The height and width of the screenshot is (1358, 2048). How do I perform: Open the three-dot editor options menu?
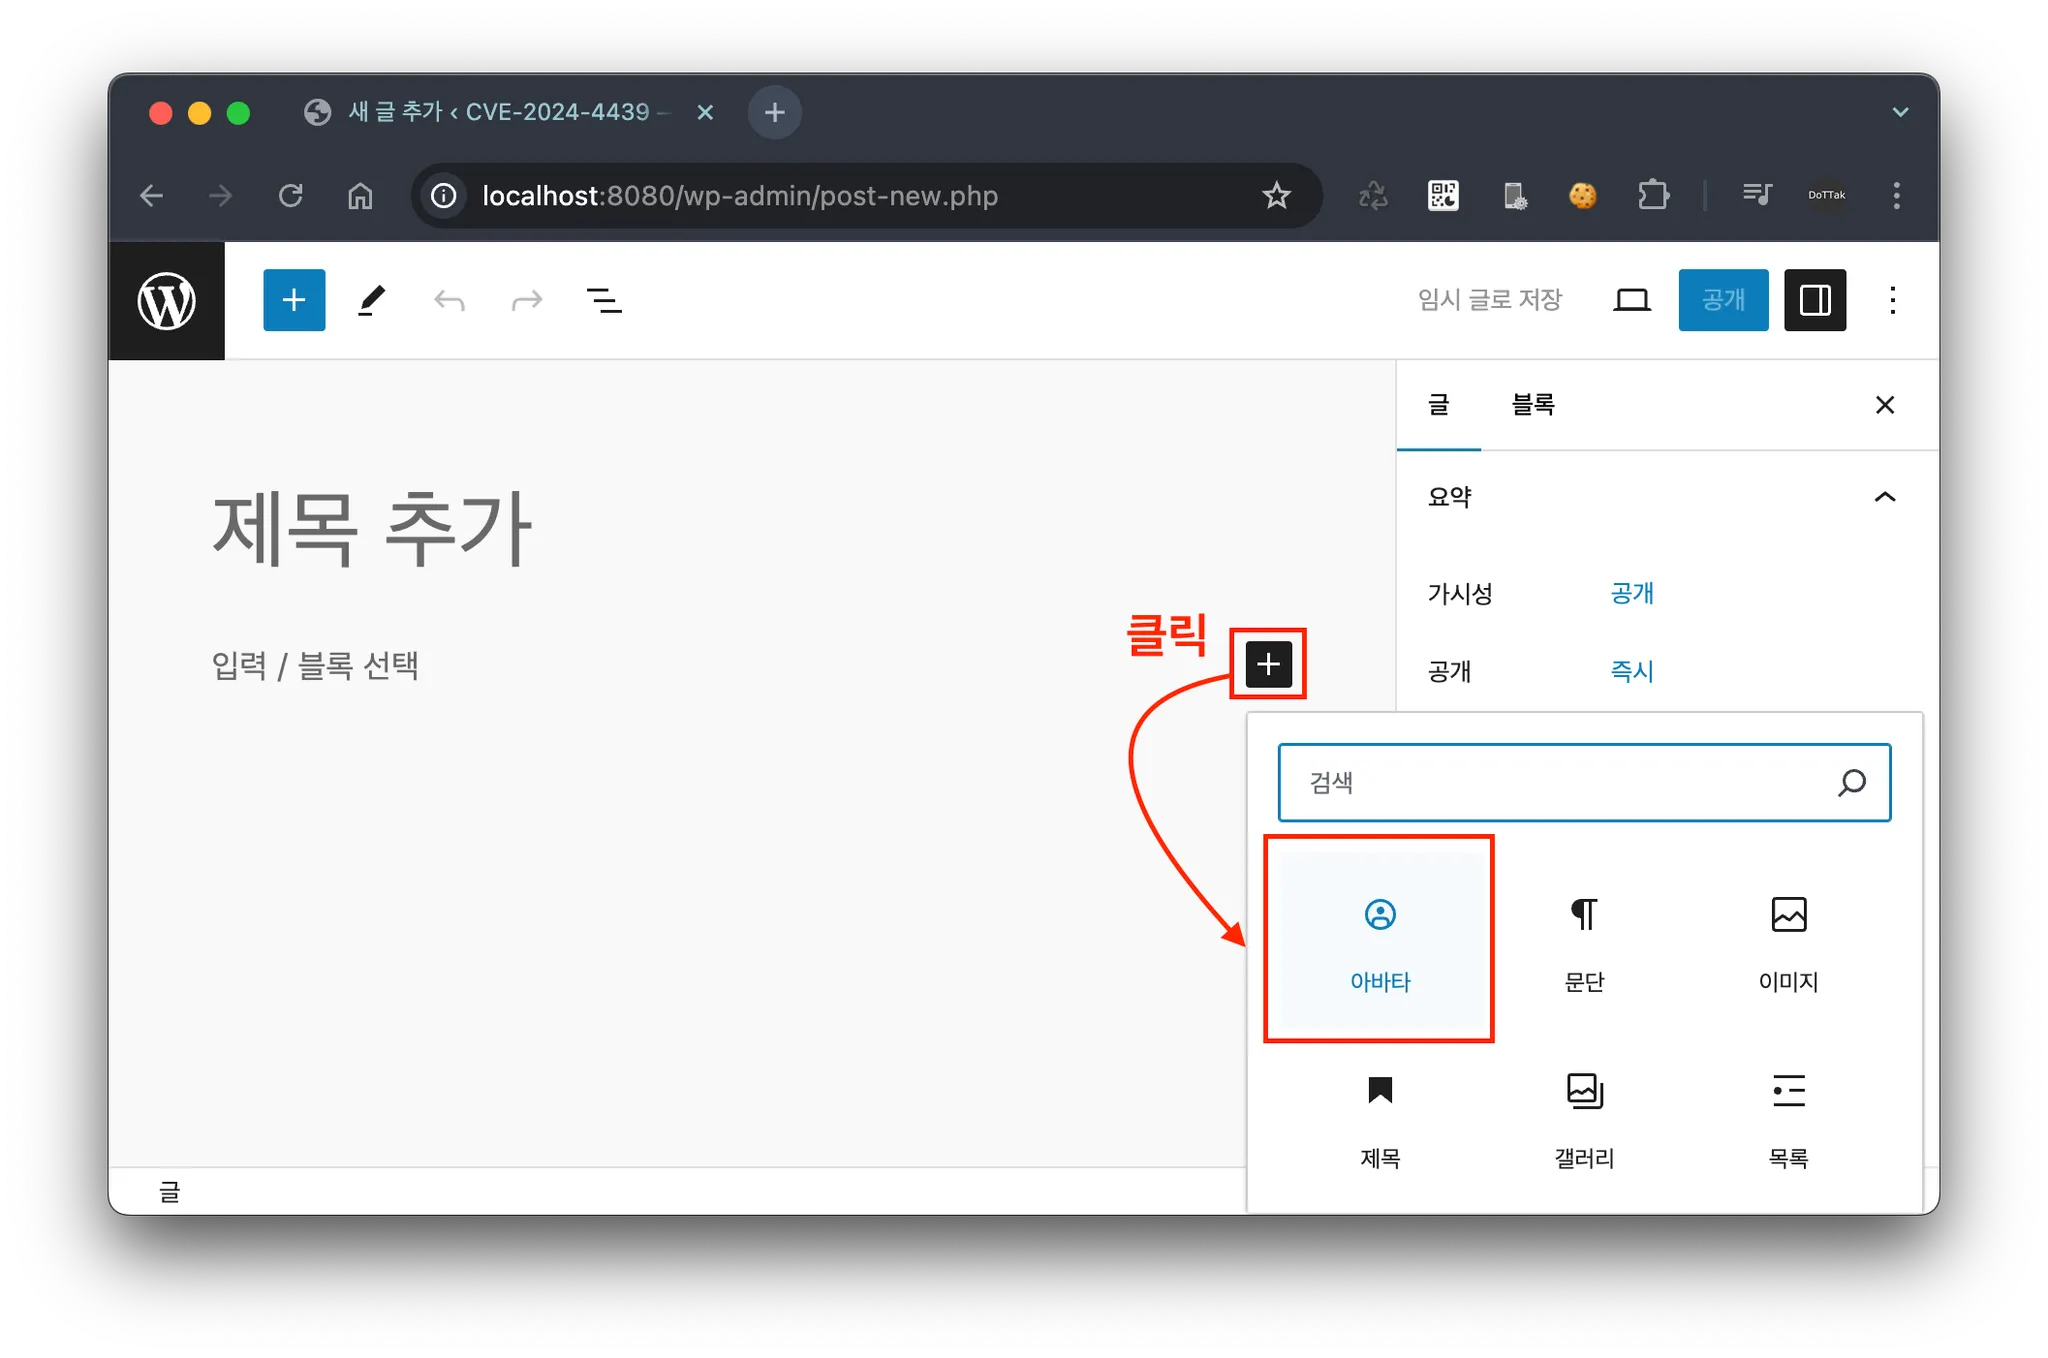coord(1892,300)
